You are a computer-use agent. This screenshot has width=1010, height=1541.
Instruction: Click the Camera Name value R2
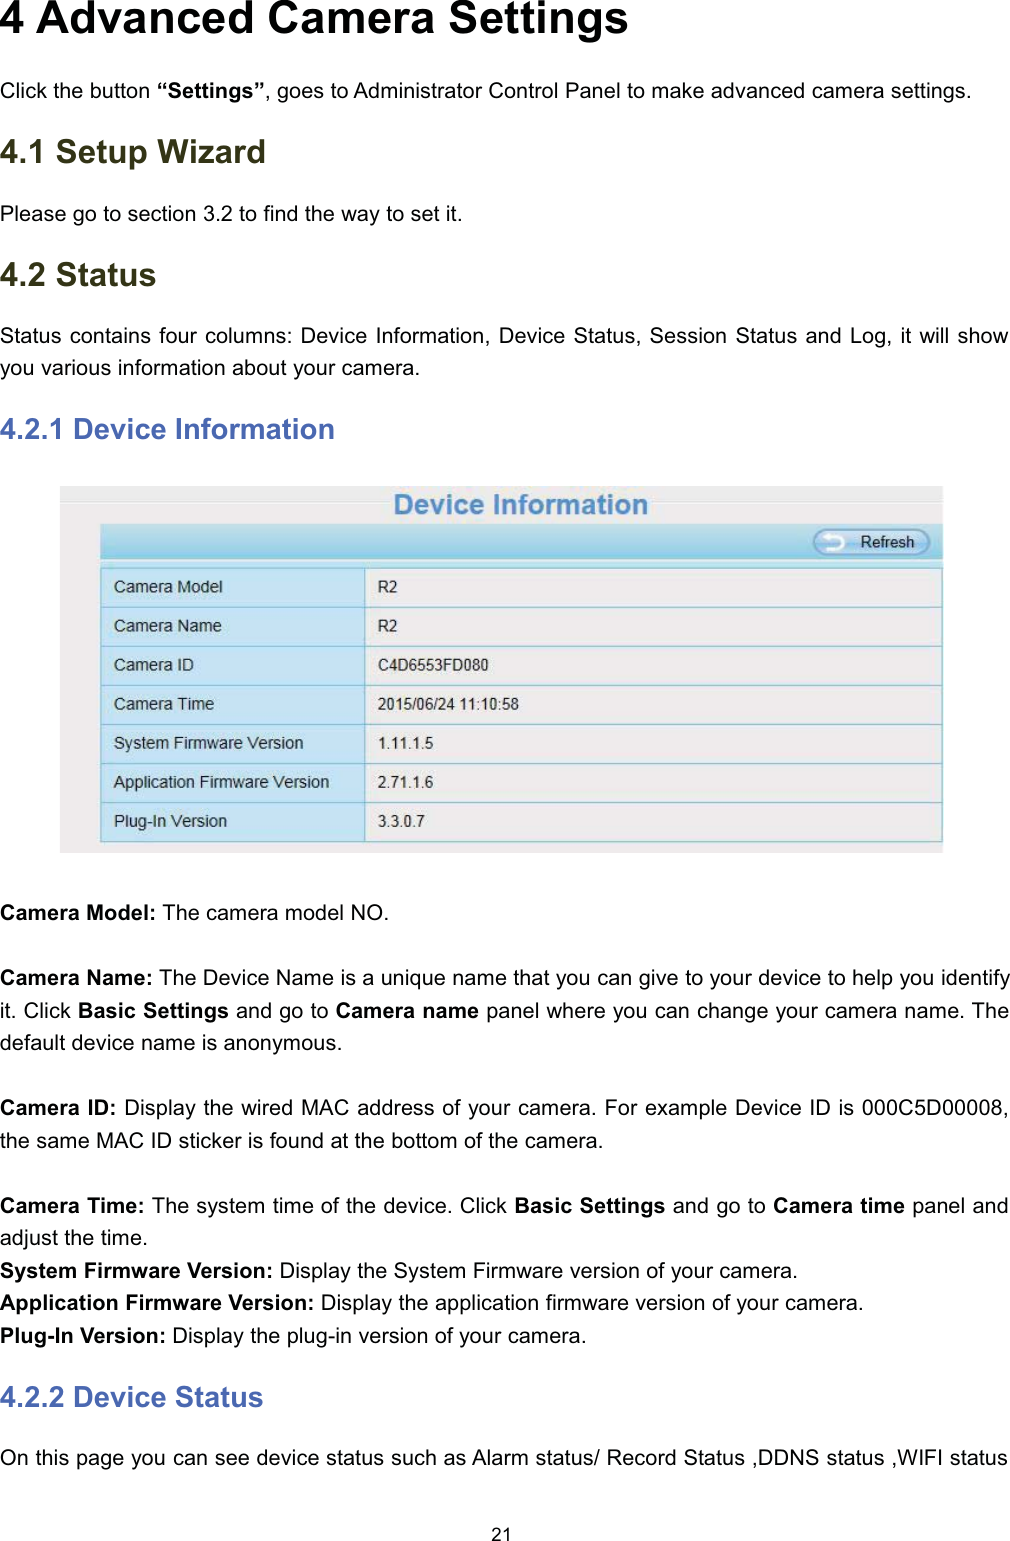coord(387,626)
